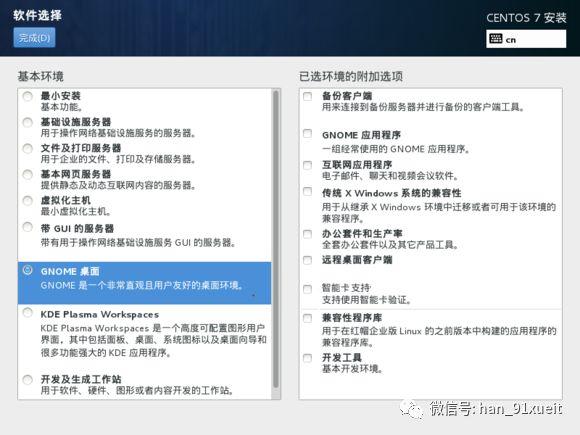Click the 虚拟化主机 title text
The image size is (580, 435).
pyautogui.click(x=65, y=200)
